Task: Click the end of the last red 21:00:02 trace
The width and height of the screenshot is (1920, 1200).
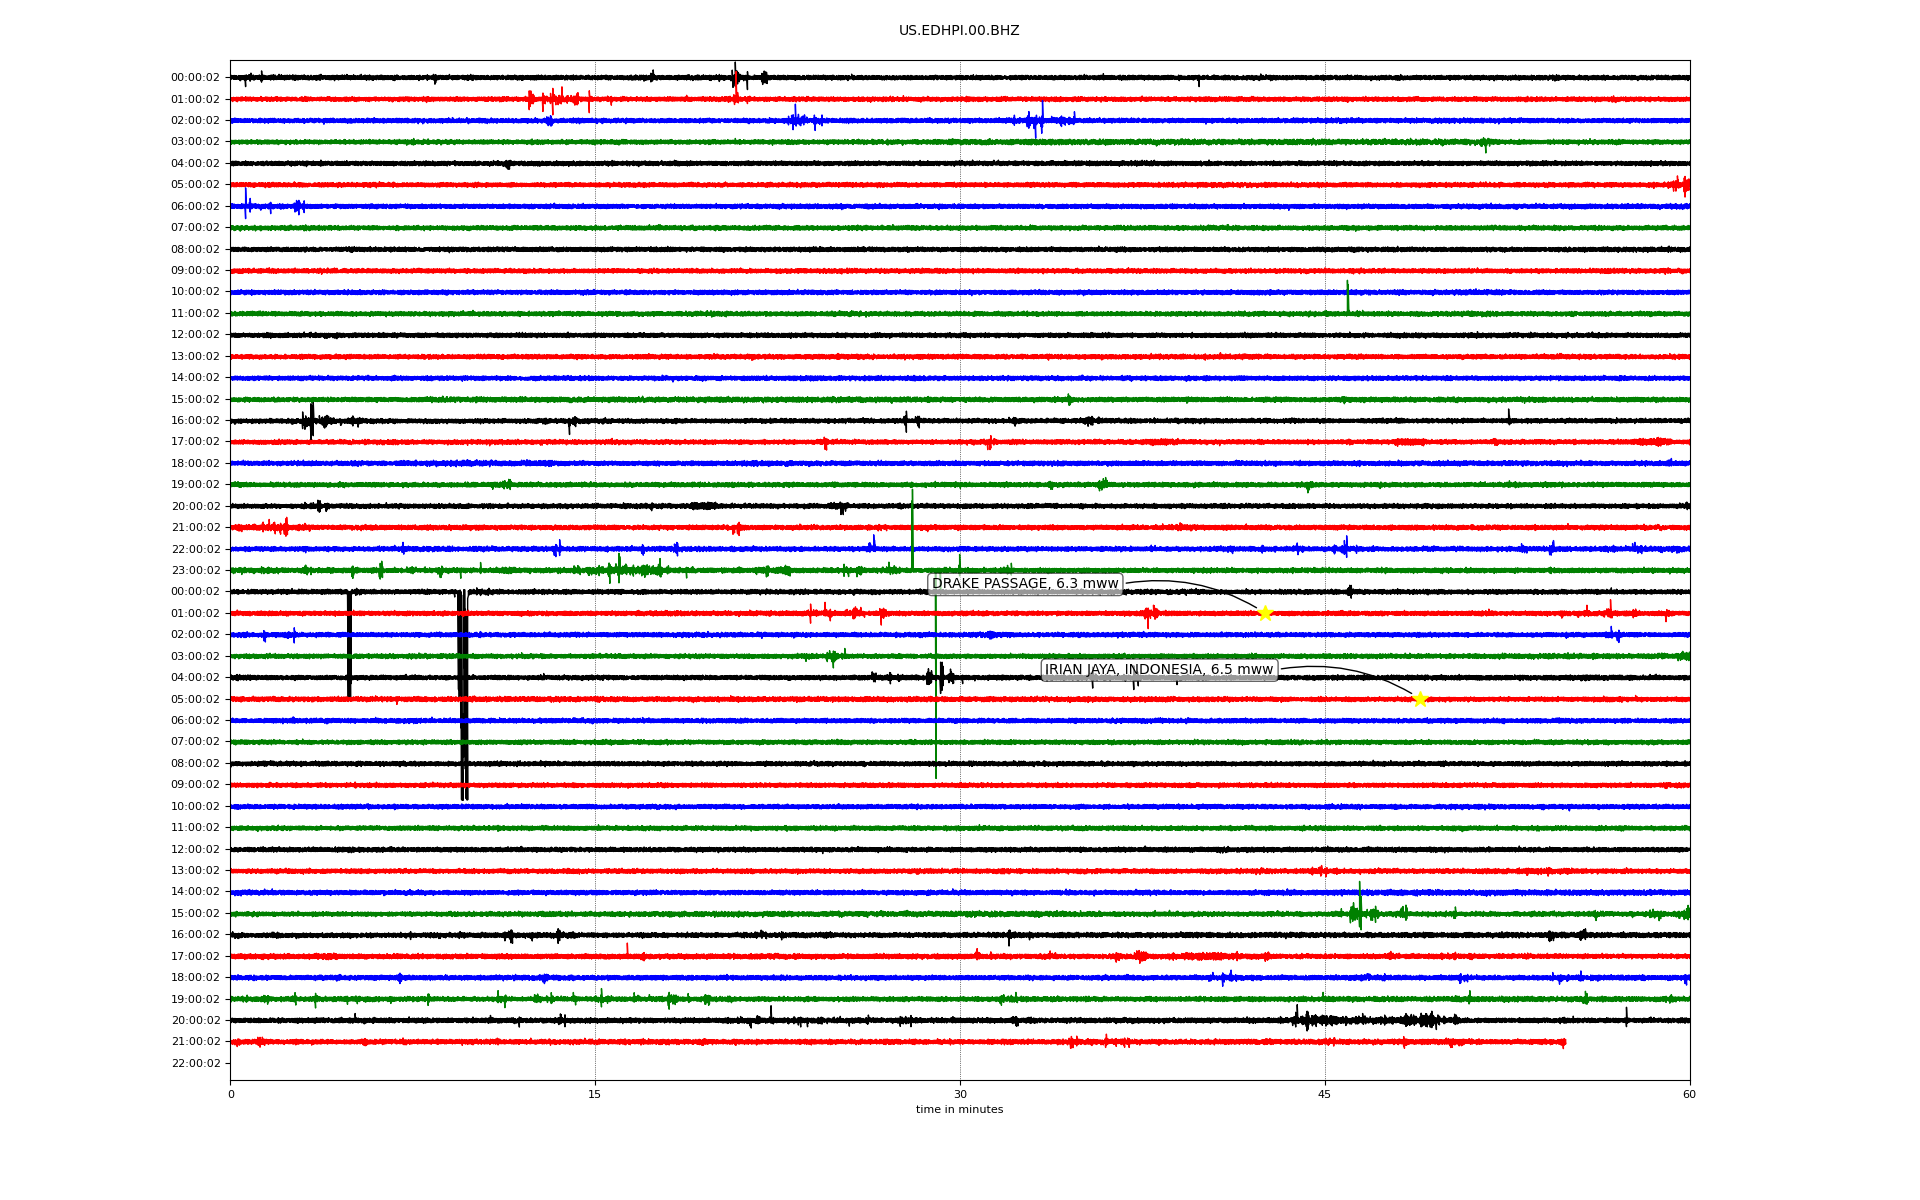Action: point(1564,1042)
